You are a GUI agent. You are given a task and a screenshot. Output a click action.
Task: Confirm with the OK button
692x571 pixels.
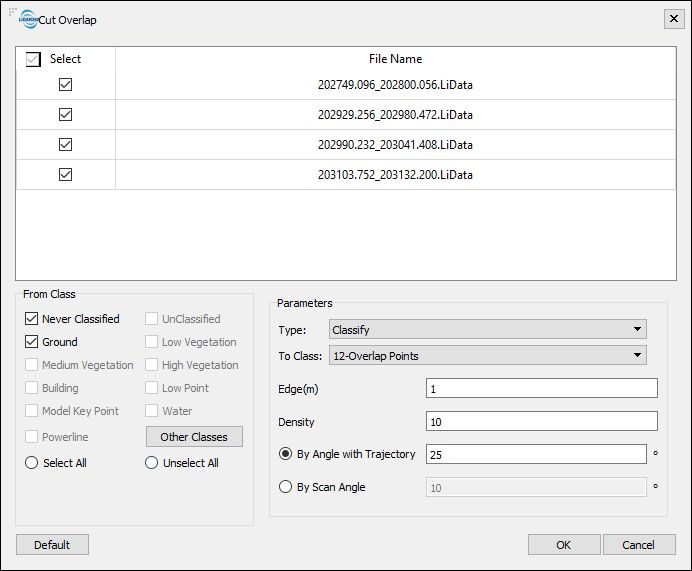coord(564,545)
